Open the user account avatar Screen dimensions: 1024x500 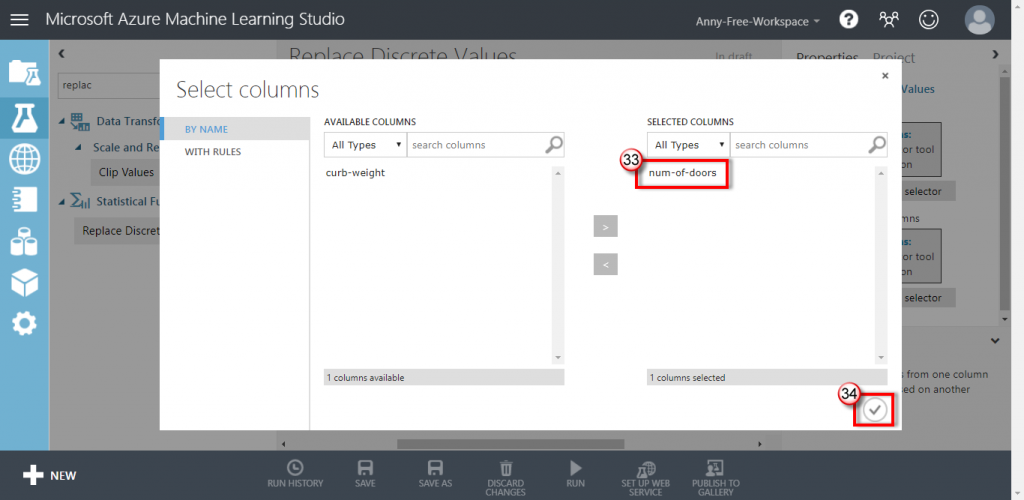click(x=980, y=20)
